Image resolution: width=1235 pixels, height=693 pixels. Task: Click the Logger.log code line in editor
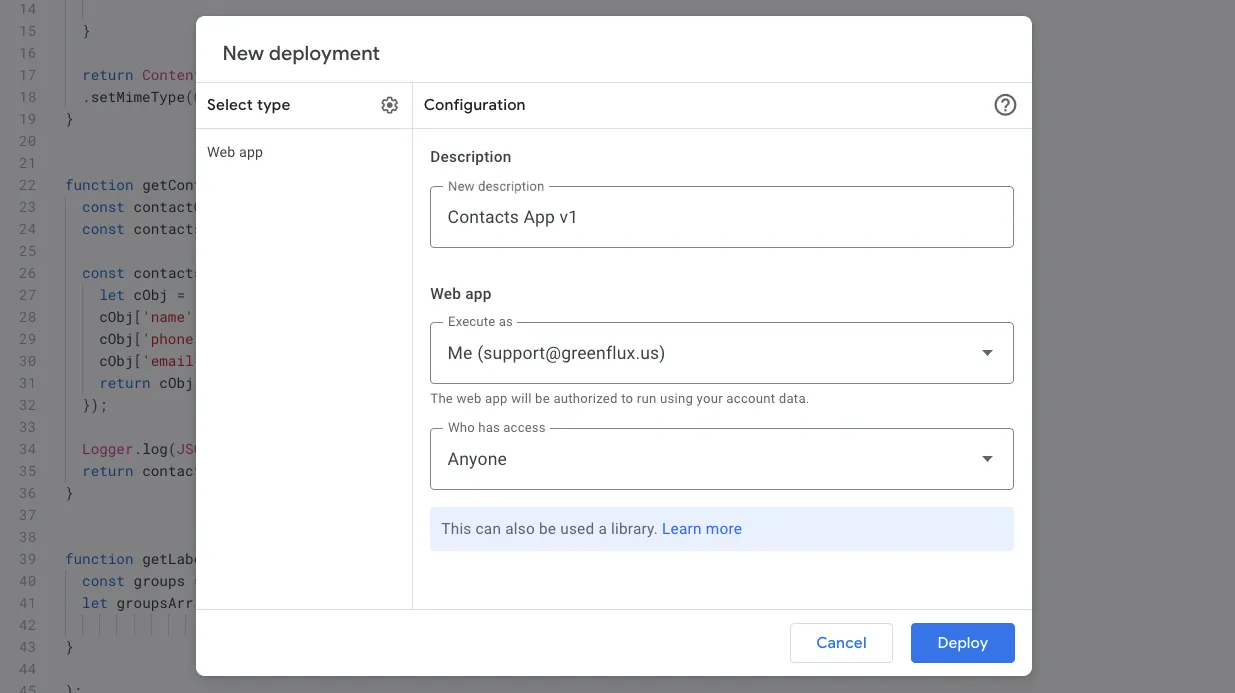click(x=130, y=449)
